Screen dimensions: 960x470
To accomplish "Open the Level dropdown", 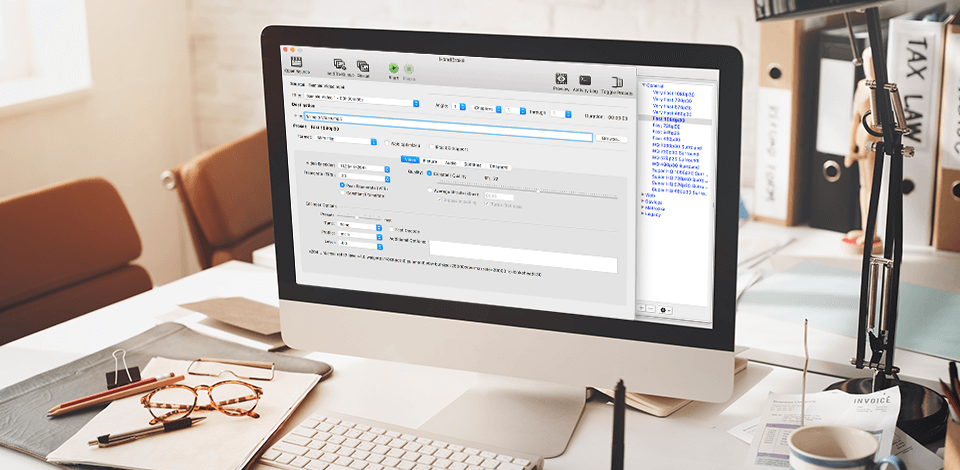I will coord(361,243).
